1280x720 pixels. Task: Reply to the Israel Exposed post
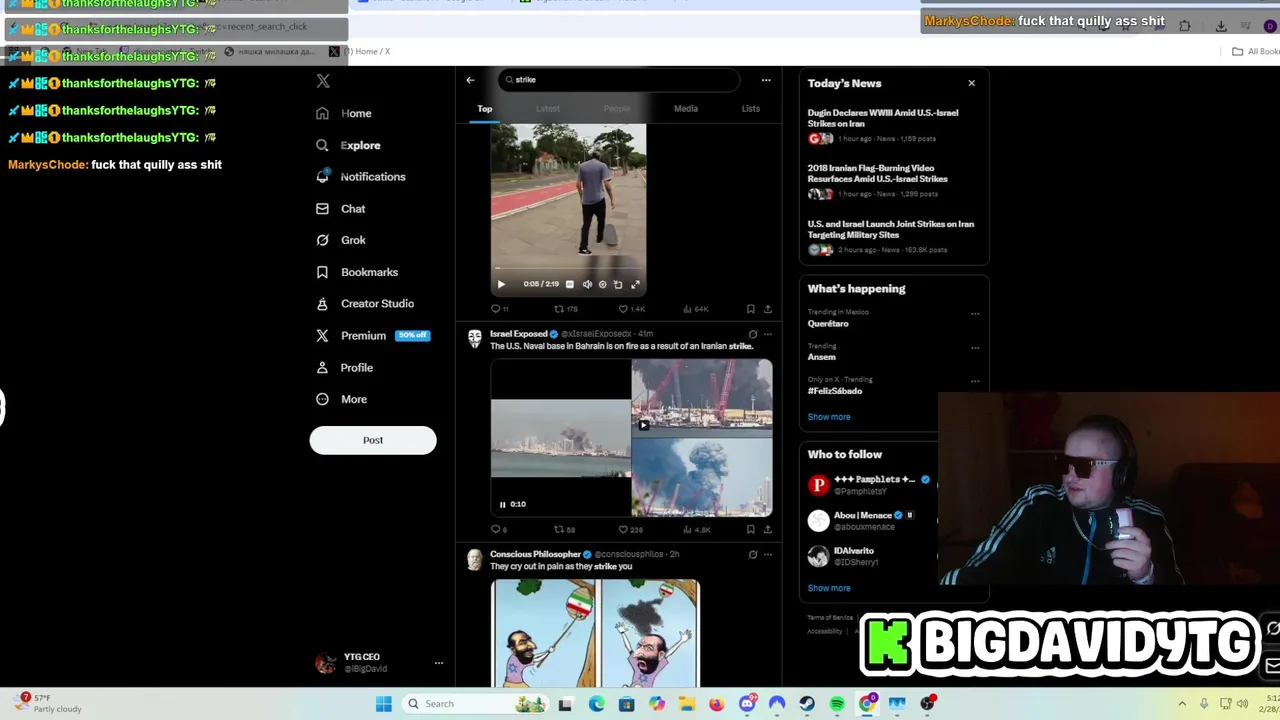coord(498,529)
